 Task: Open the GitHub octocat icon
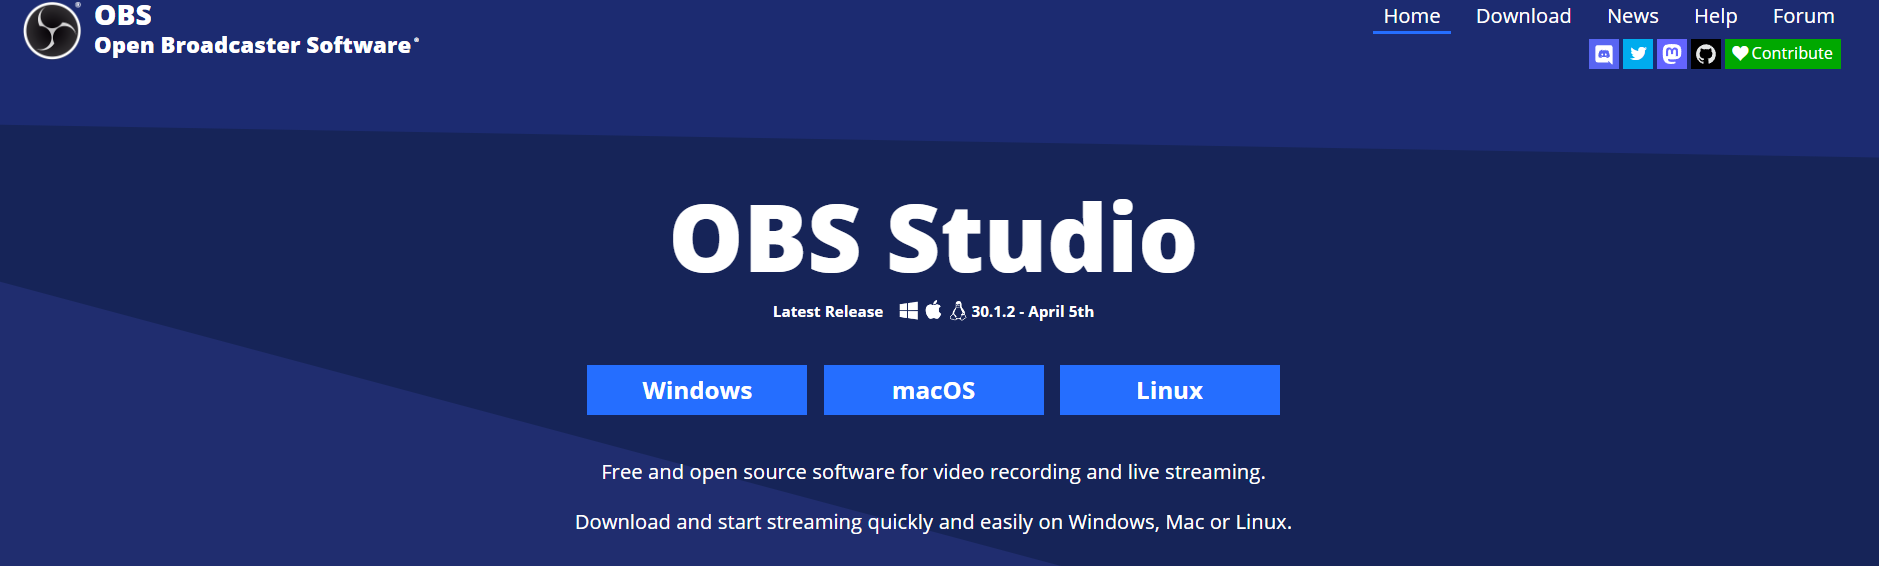[x=1706, y=54]
